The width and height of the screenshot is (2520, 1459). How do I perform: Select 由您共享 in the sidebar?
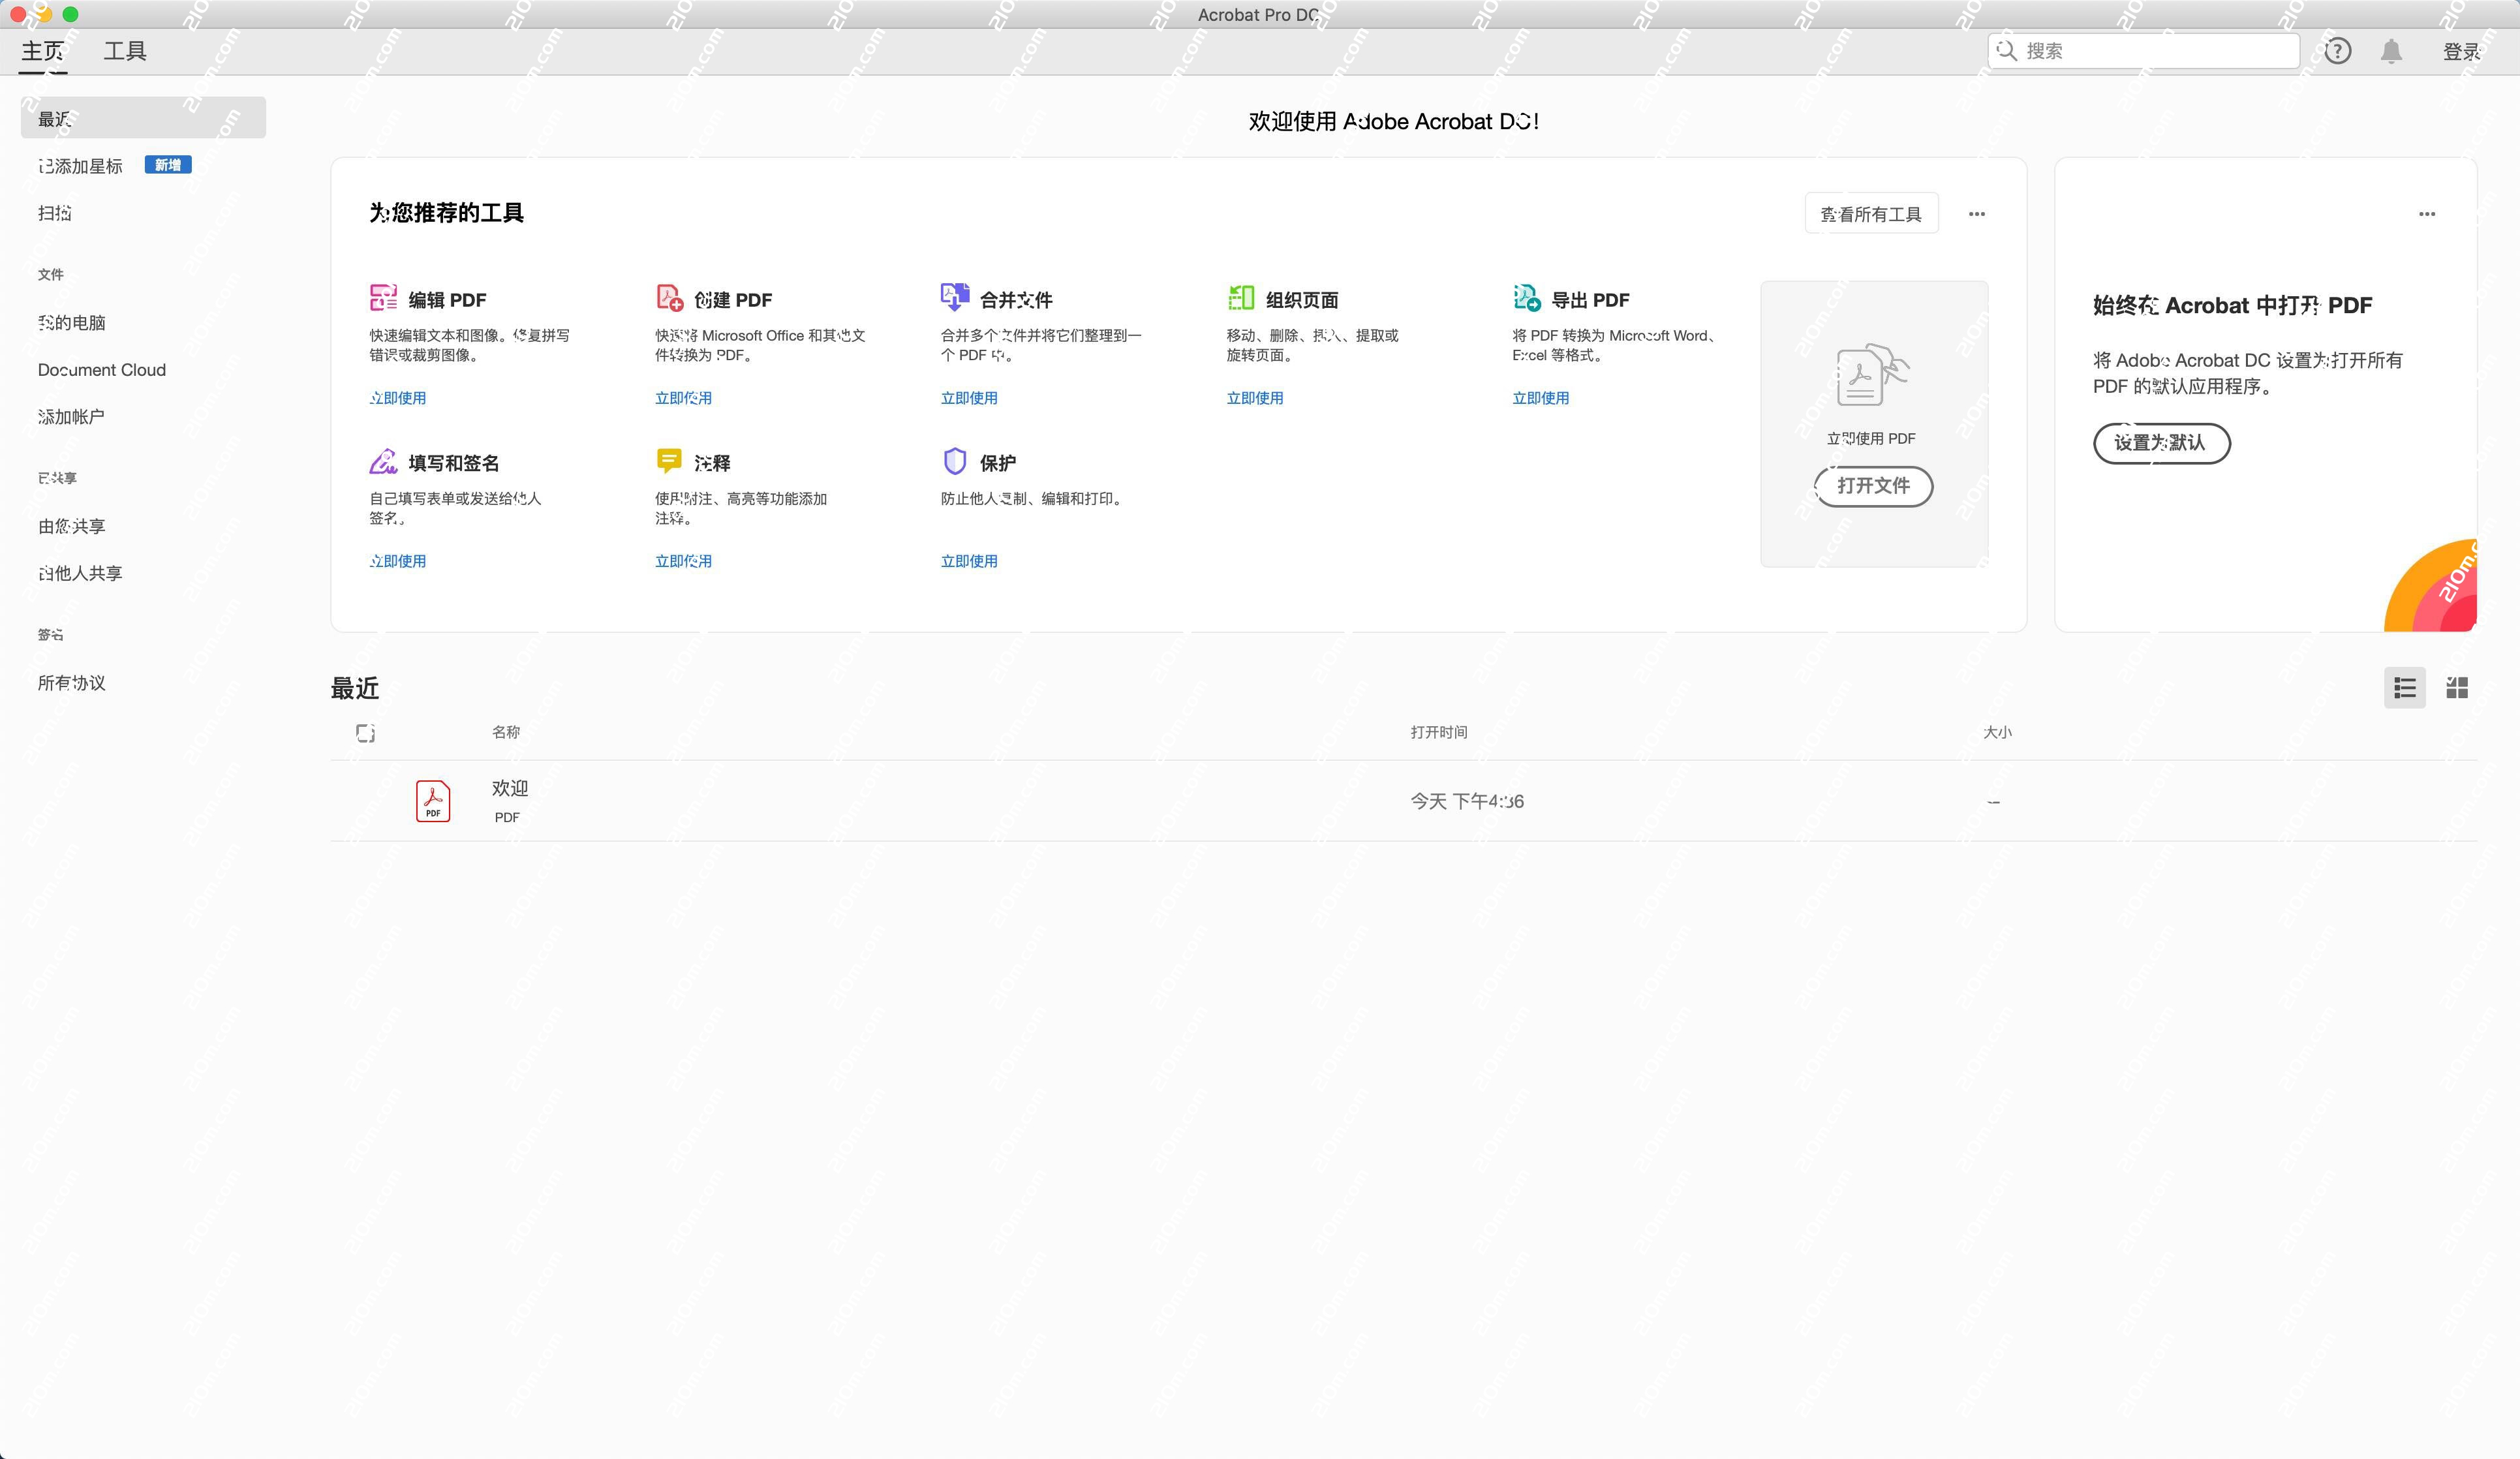[x=72, y=526]
